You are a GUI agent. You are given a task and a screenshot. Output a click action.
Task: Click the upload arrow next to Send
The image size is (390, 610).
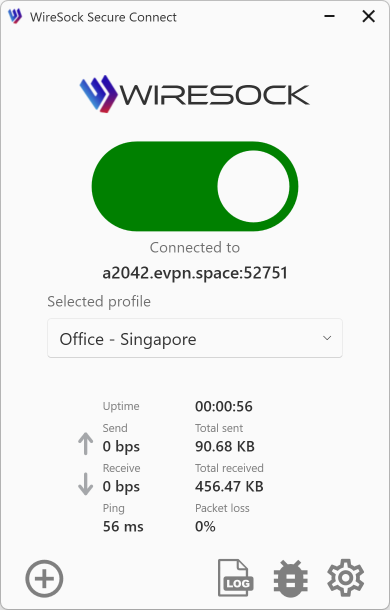coord(85,444)
